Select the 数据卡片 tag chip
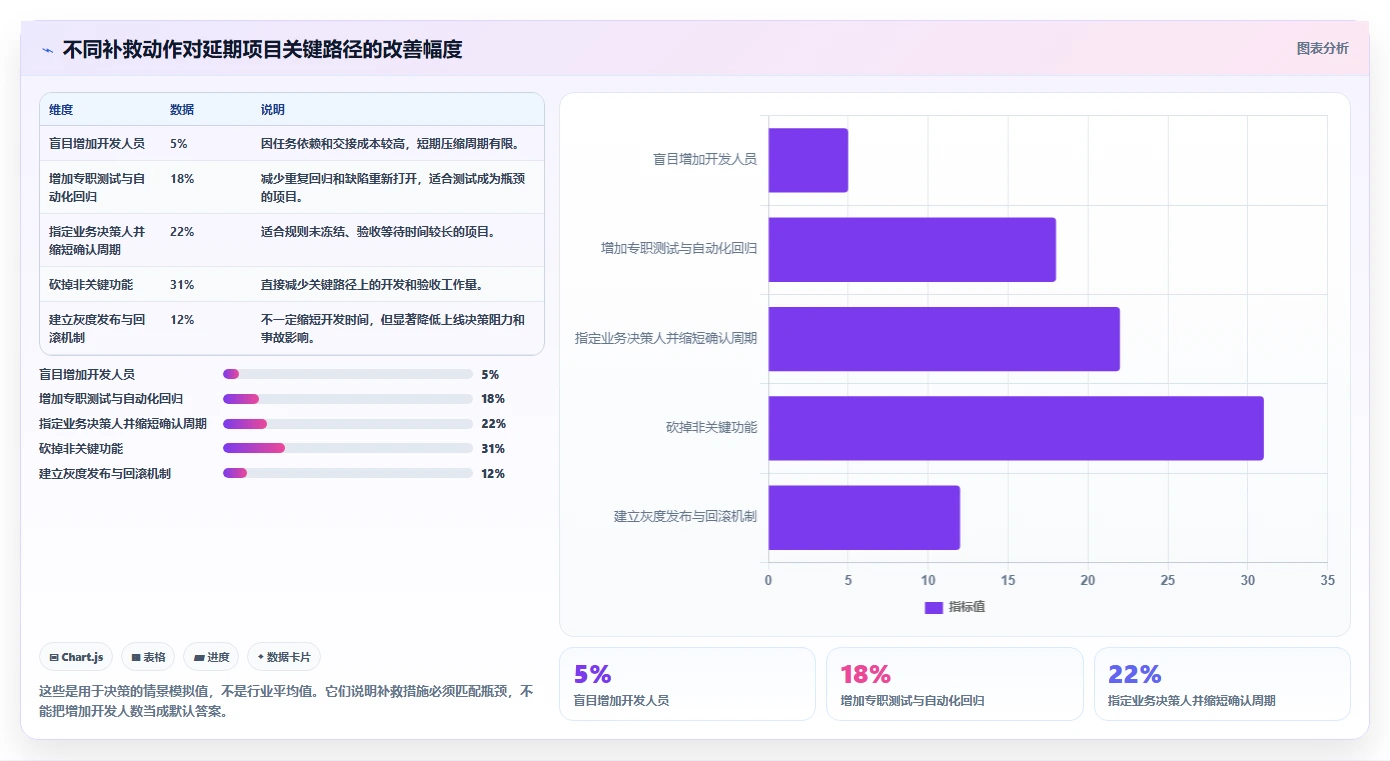Image resolution: width=1390 pixels, height=761 pixels. coord(284,657)
